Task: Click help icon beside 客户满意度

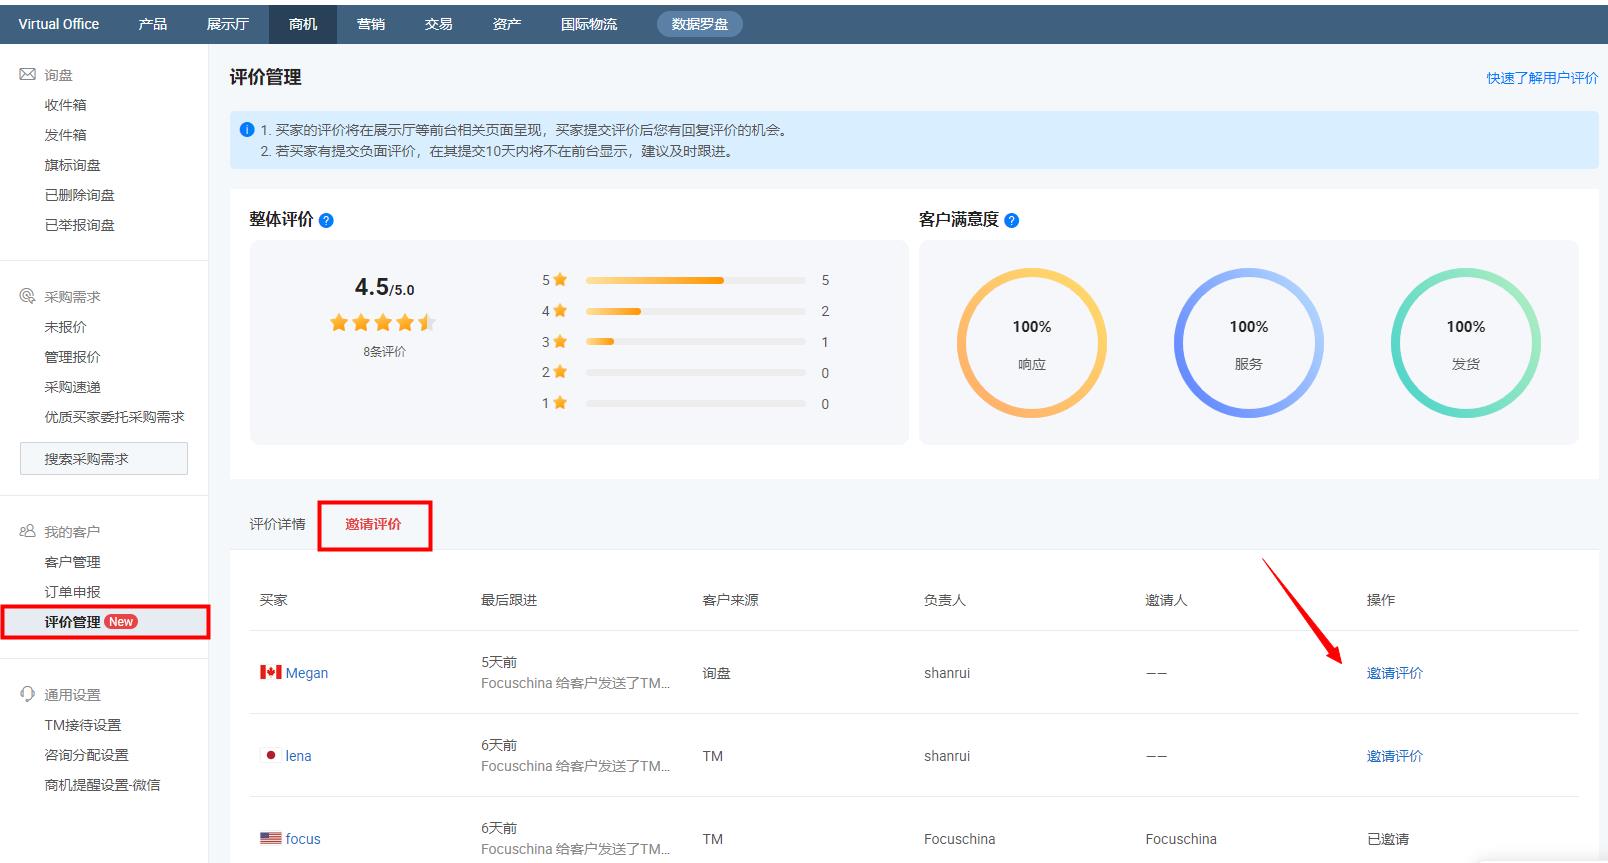Action: click(1011, 220)
